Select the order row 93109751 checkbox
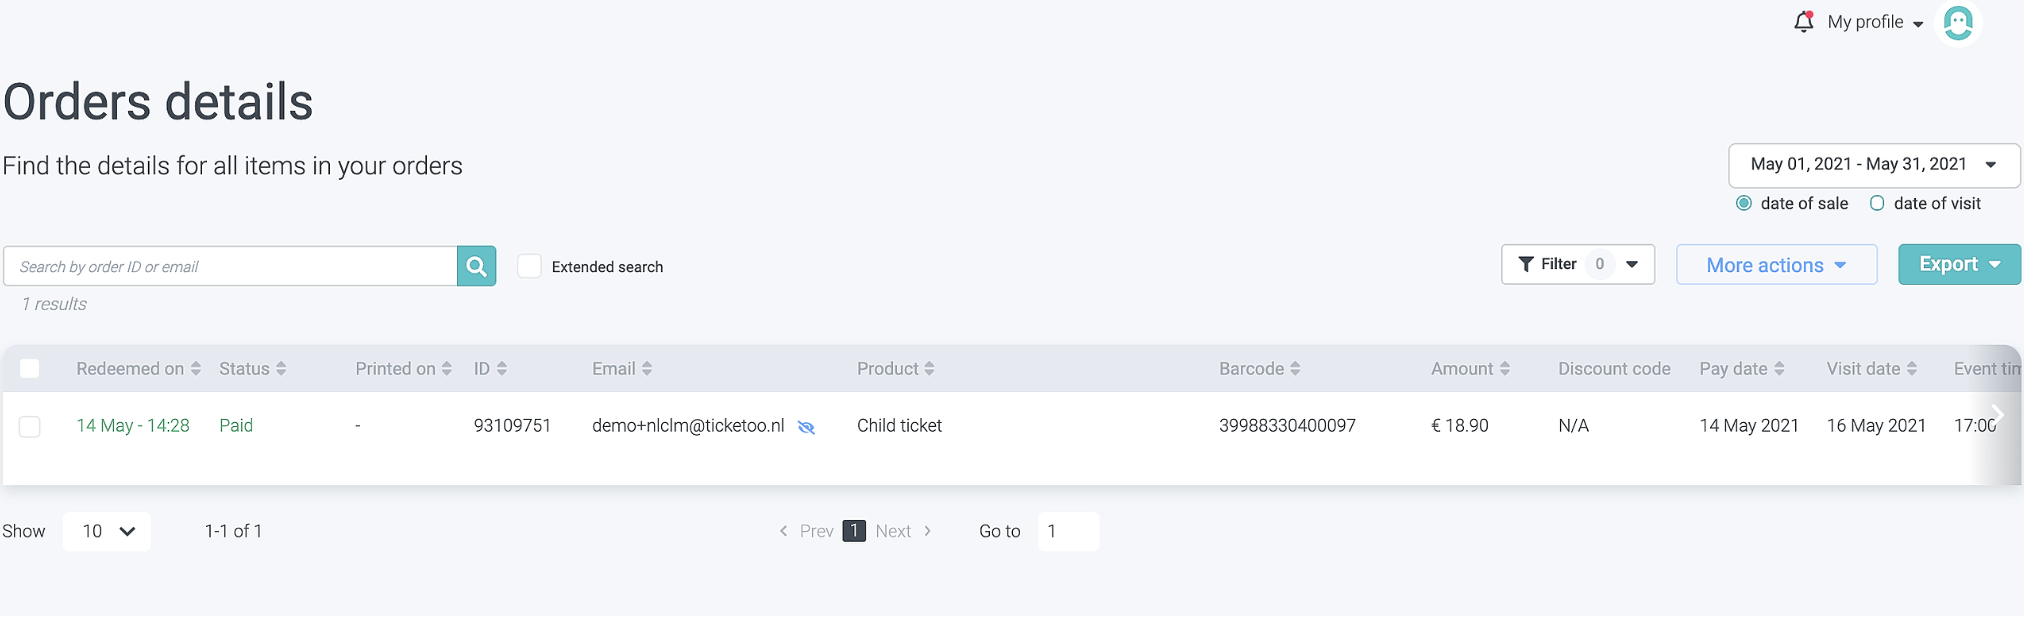2024x622 pixels. pos(30,426)
